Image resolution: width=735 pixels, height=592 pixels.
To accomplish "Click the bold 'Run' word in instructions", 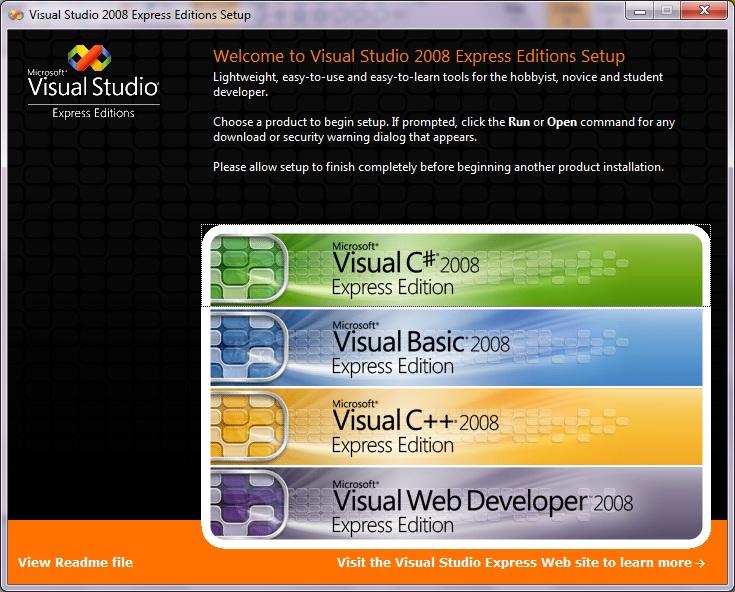I will tap(519, 122).
